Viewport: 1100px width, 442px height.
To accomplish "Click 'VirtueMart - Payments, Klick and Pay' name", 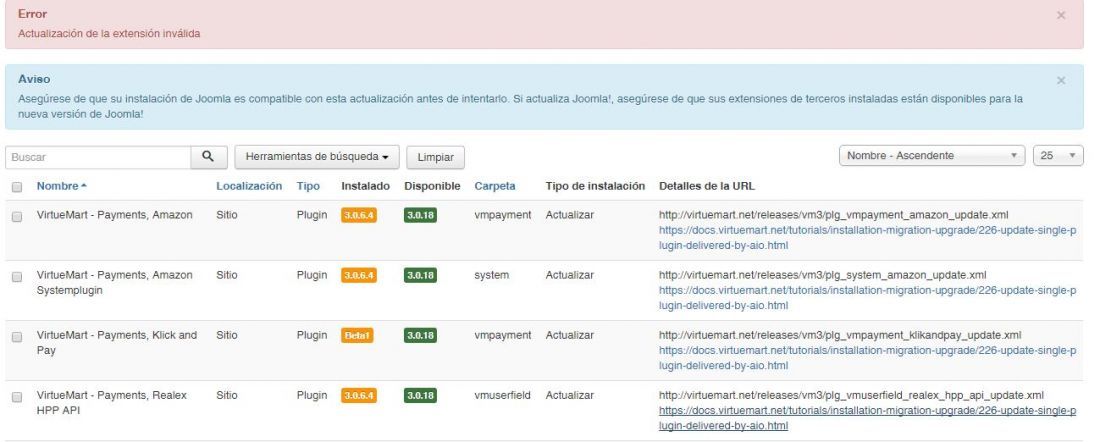I will point(116,342).
